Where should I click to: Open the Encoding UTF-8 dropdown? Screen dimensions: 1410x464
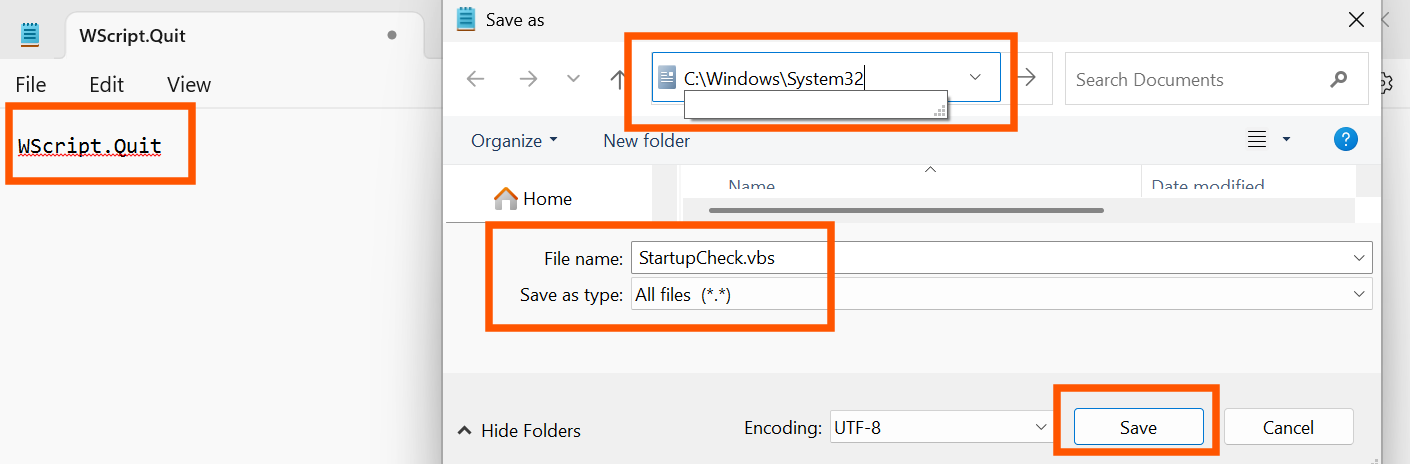coord(1040,427)
